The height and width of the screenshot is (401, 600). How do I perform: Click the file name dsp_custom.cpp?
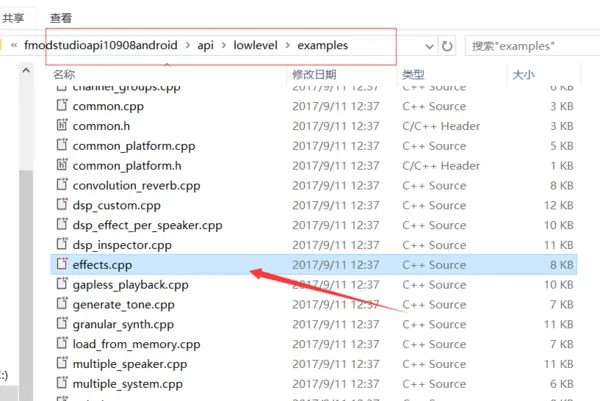(117, 205)
